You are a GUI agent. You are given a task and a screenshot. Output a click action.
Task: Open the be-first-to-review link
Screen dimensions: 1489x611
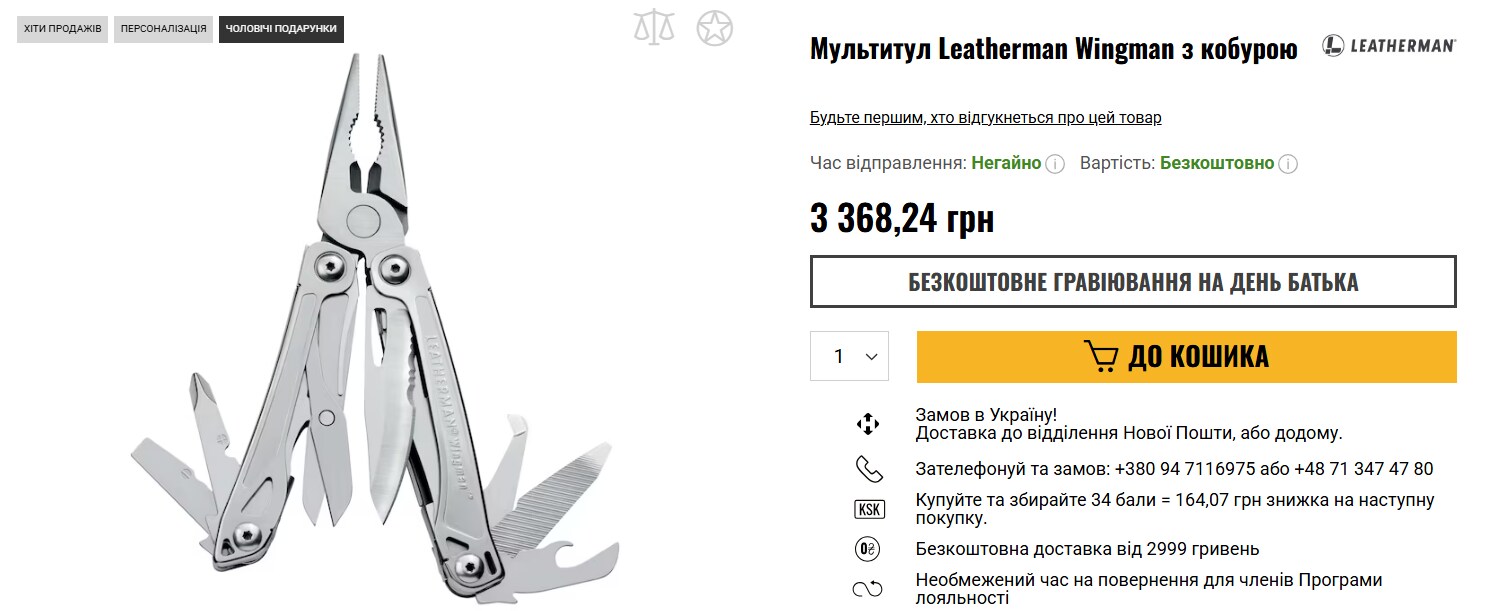pyautogui.click(x=985, y=118)
